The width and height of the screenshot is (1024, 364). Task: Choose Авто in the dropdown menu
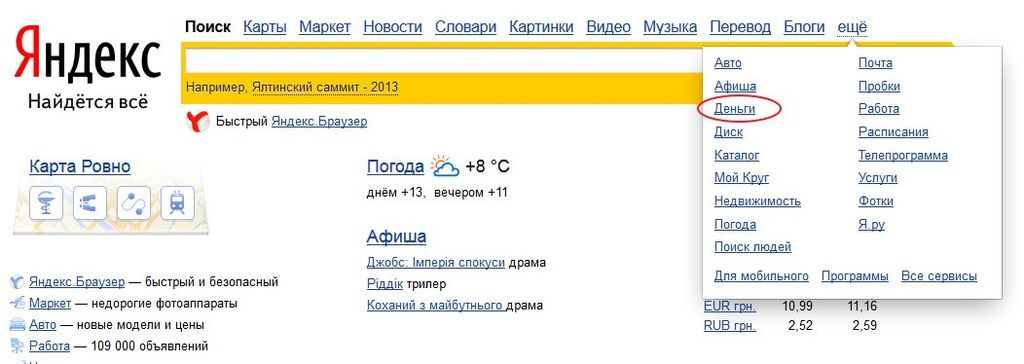click(x=728, y=63)
